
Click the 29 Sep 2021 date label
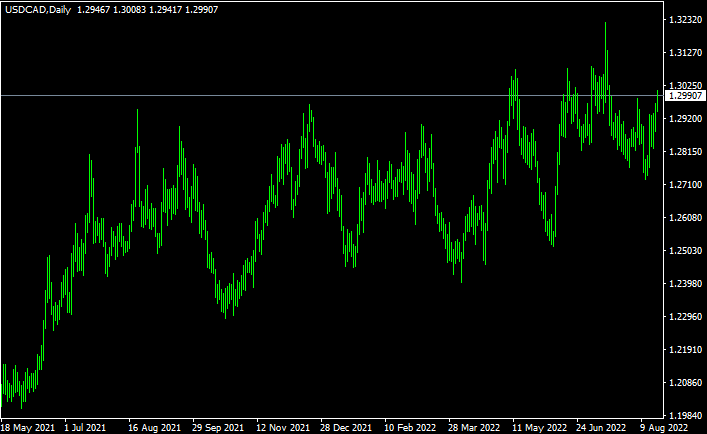click(x=218, y=427)
